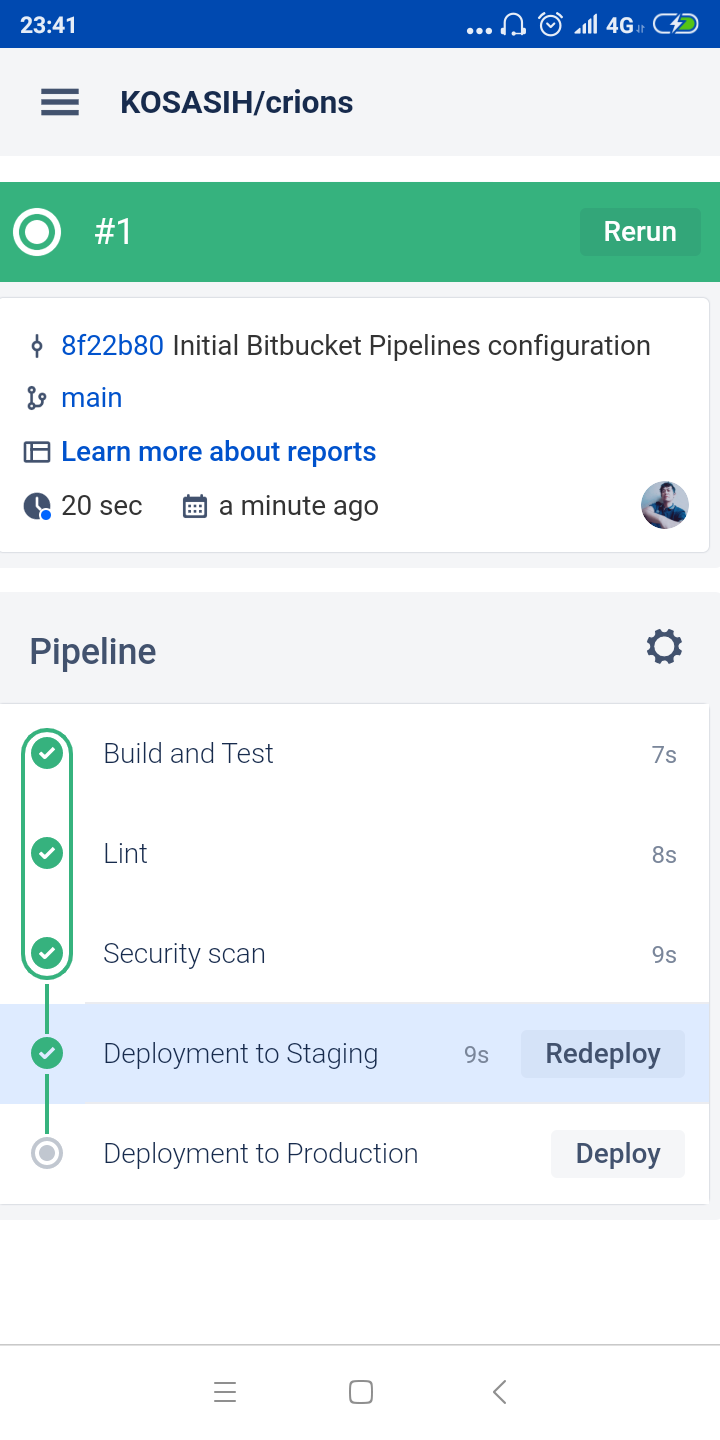Tap the user avatar thumbnail

[x=664, y=505]
